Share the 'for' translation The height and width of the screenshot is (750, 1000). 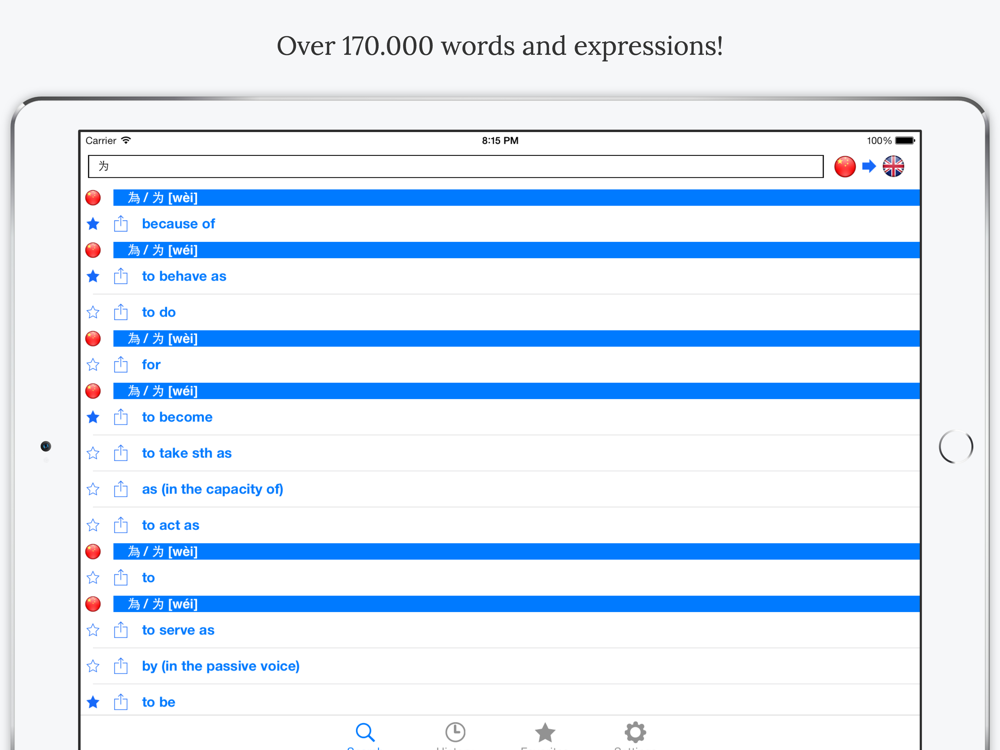121,364
